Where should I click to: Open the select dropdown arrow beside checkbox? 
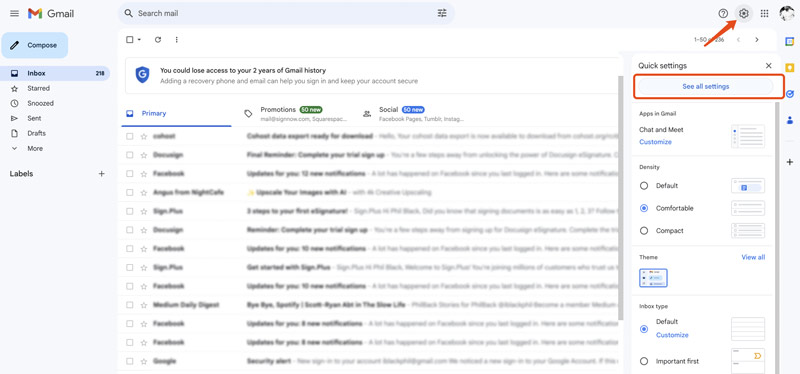[139, 39]
